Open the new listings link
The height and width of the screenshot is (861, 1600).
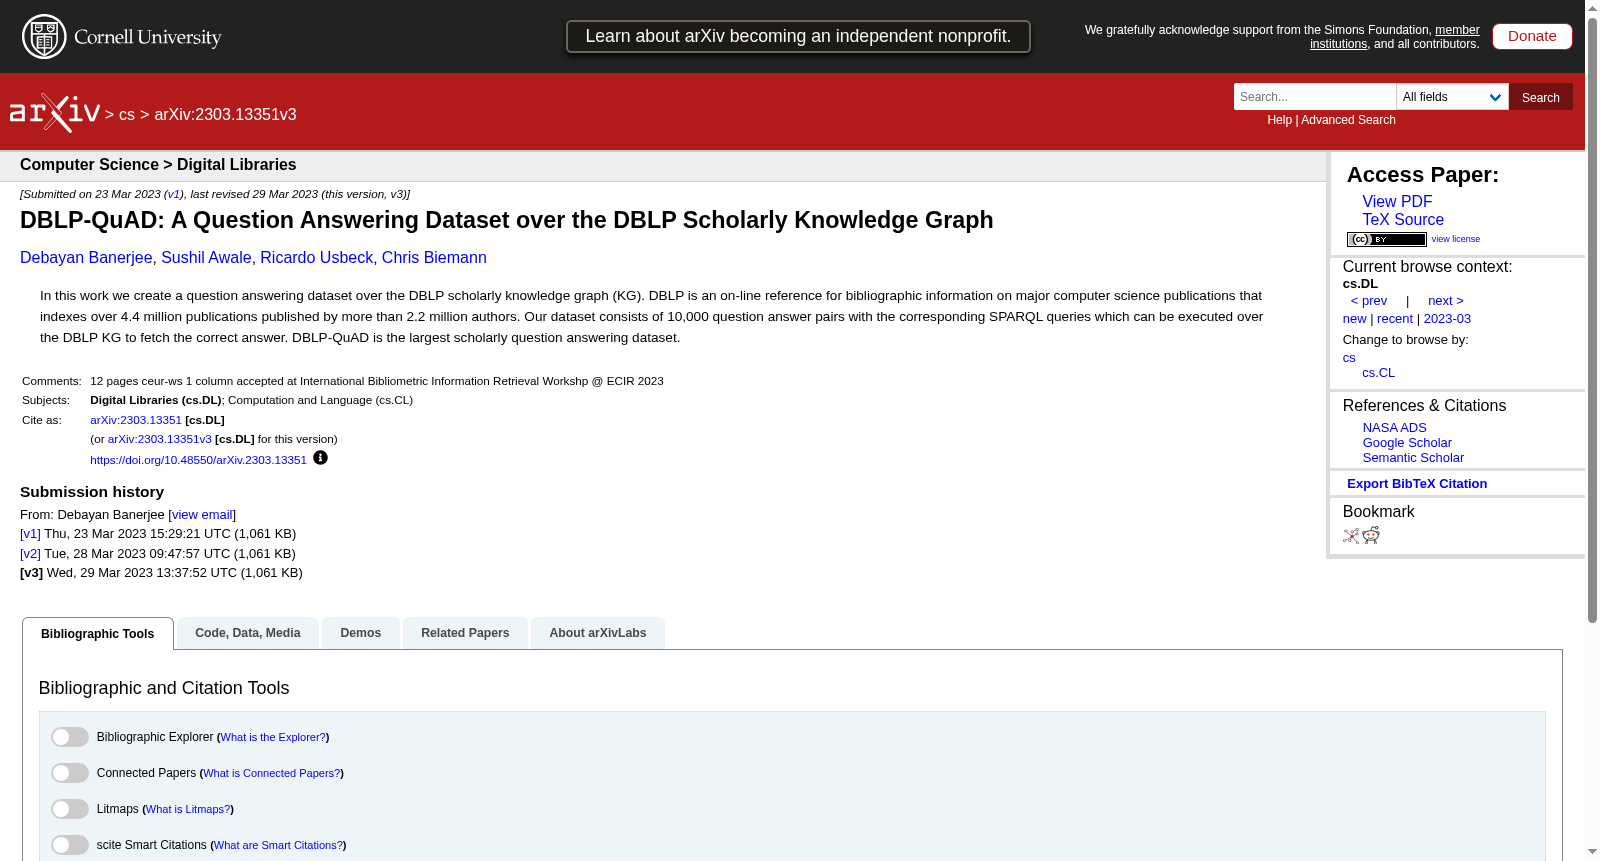pyautogui.click(x=1354, y=319)
